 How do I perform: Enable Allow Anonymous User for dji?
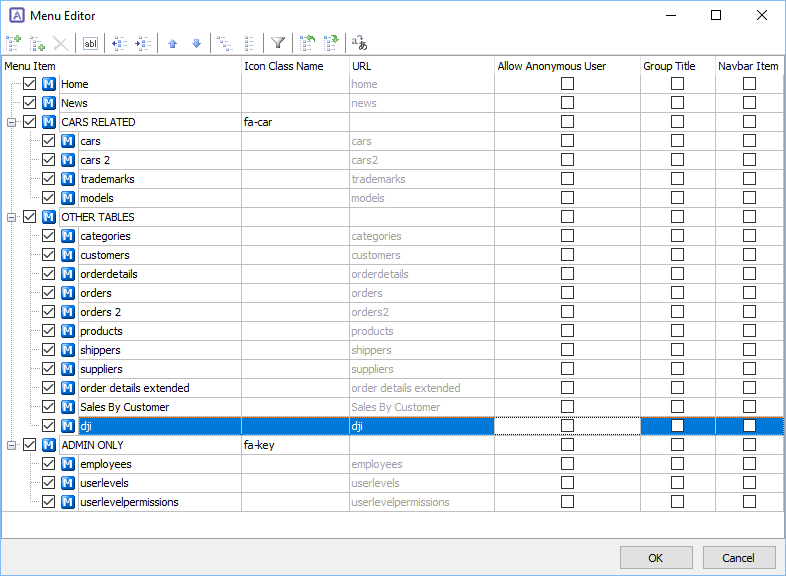coord(567,426)
